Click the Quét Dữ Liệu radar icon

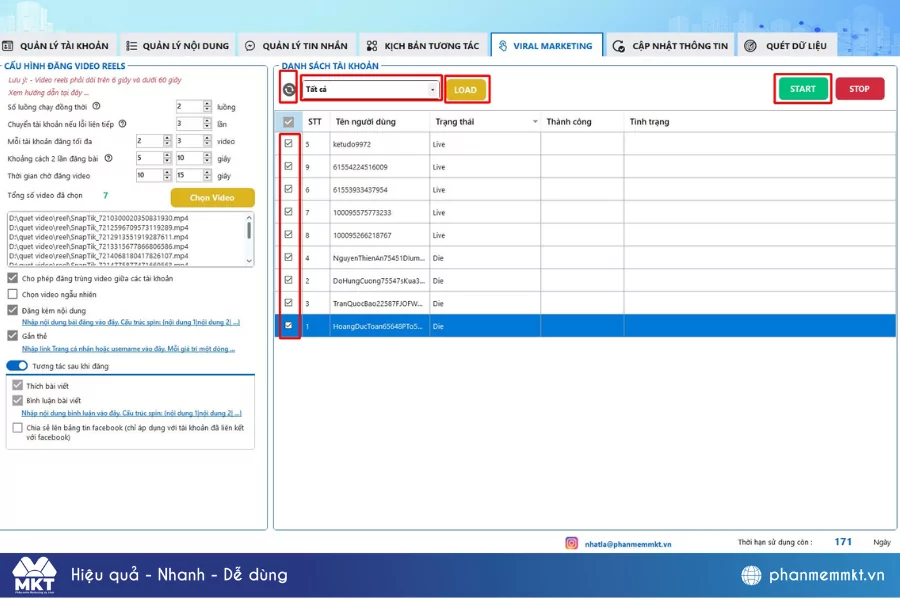click(750, 46)
